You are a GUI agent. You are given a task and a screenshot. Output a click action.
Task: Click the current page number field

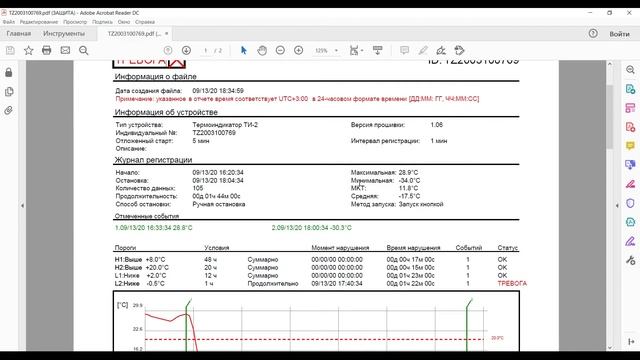coord(206,51)
